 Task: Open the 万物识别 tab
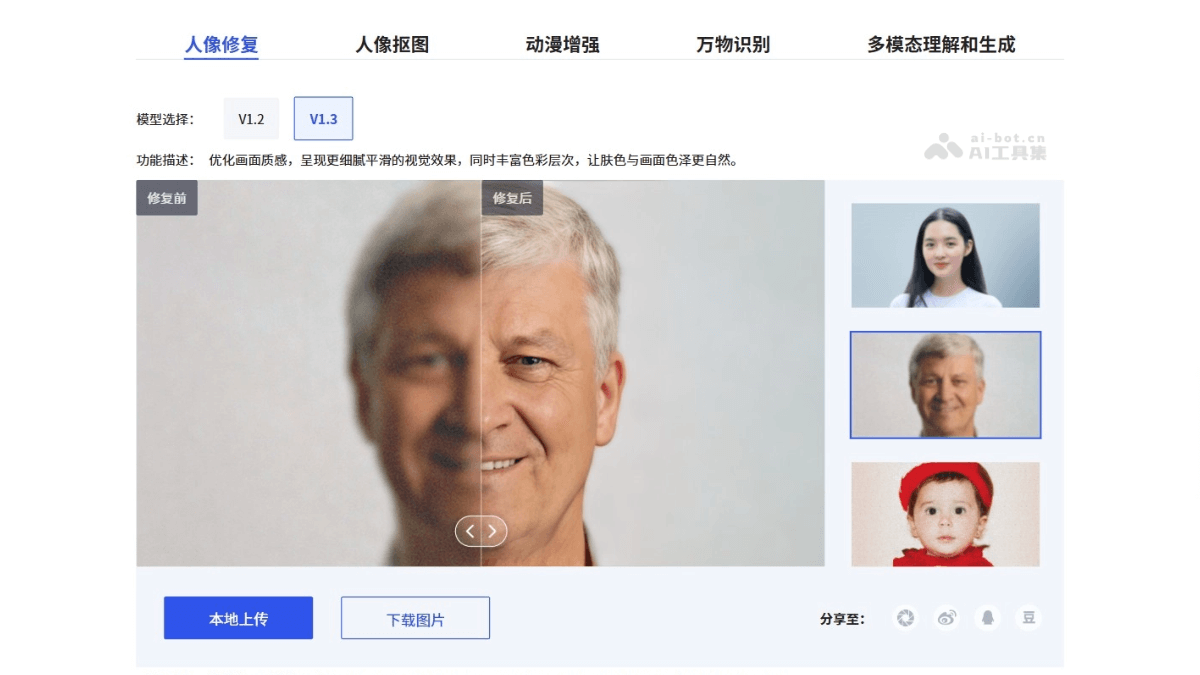(x=733, y=44)
